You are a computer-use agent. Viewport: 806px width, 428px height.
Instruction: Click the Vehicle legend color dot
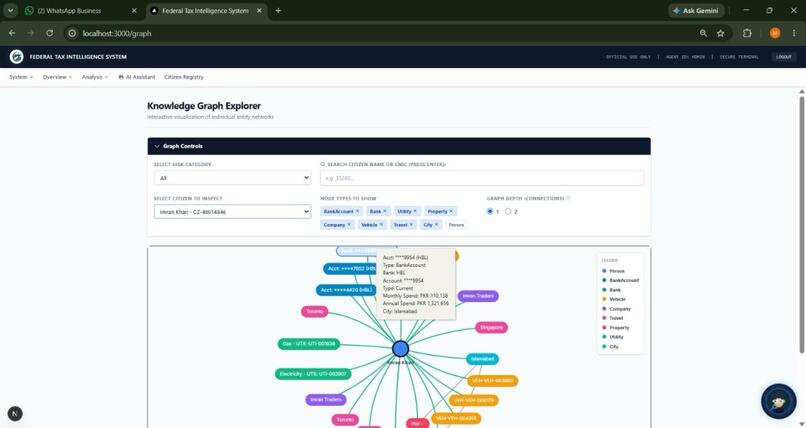click(604, 299)
